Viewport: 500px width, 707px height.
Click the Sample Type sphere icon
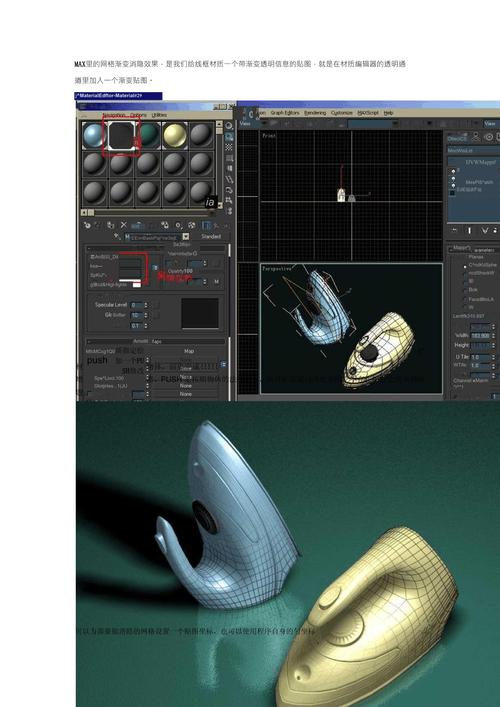coord(229,126)
